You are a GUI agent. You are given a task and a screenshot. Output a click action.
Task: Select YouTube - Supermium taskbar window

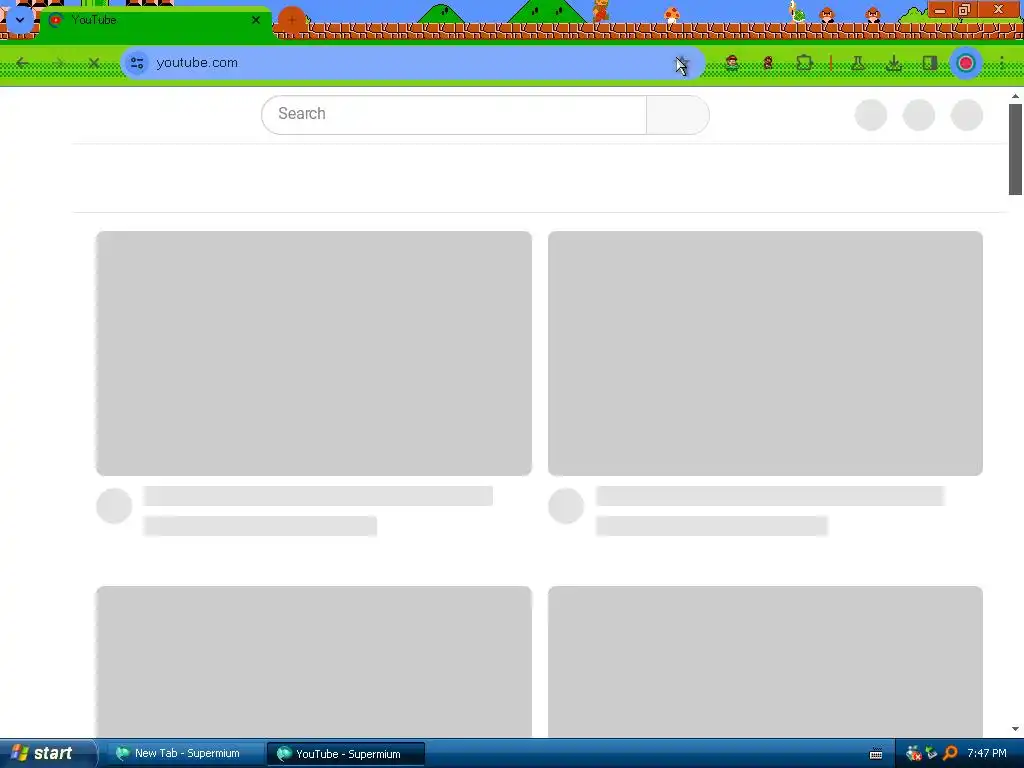[346, 754]
